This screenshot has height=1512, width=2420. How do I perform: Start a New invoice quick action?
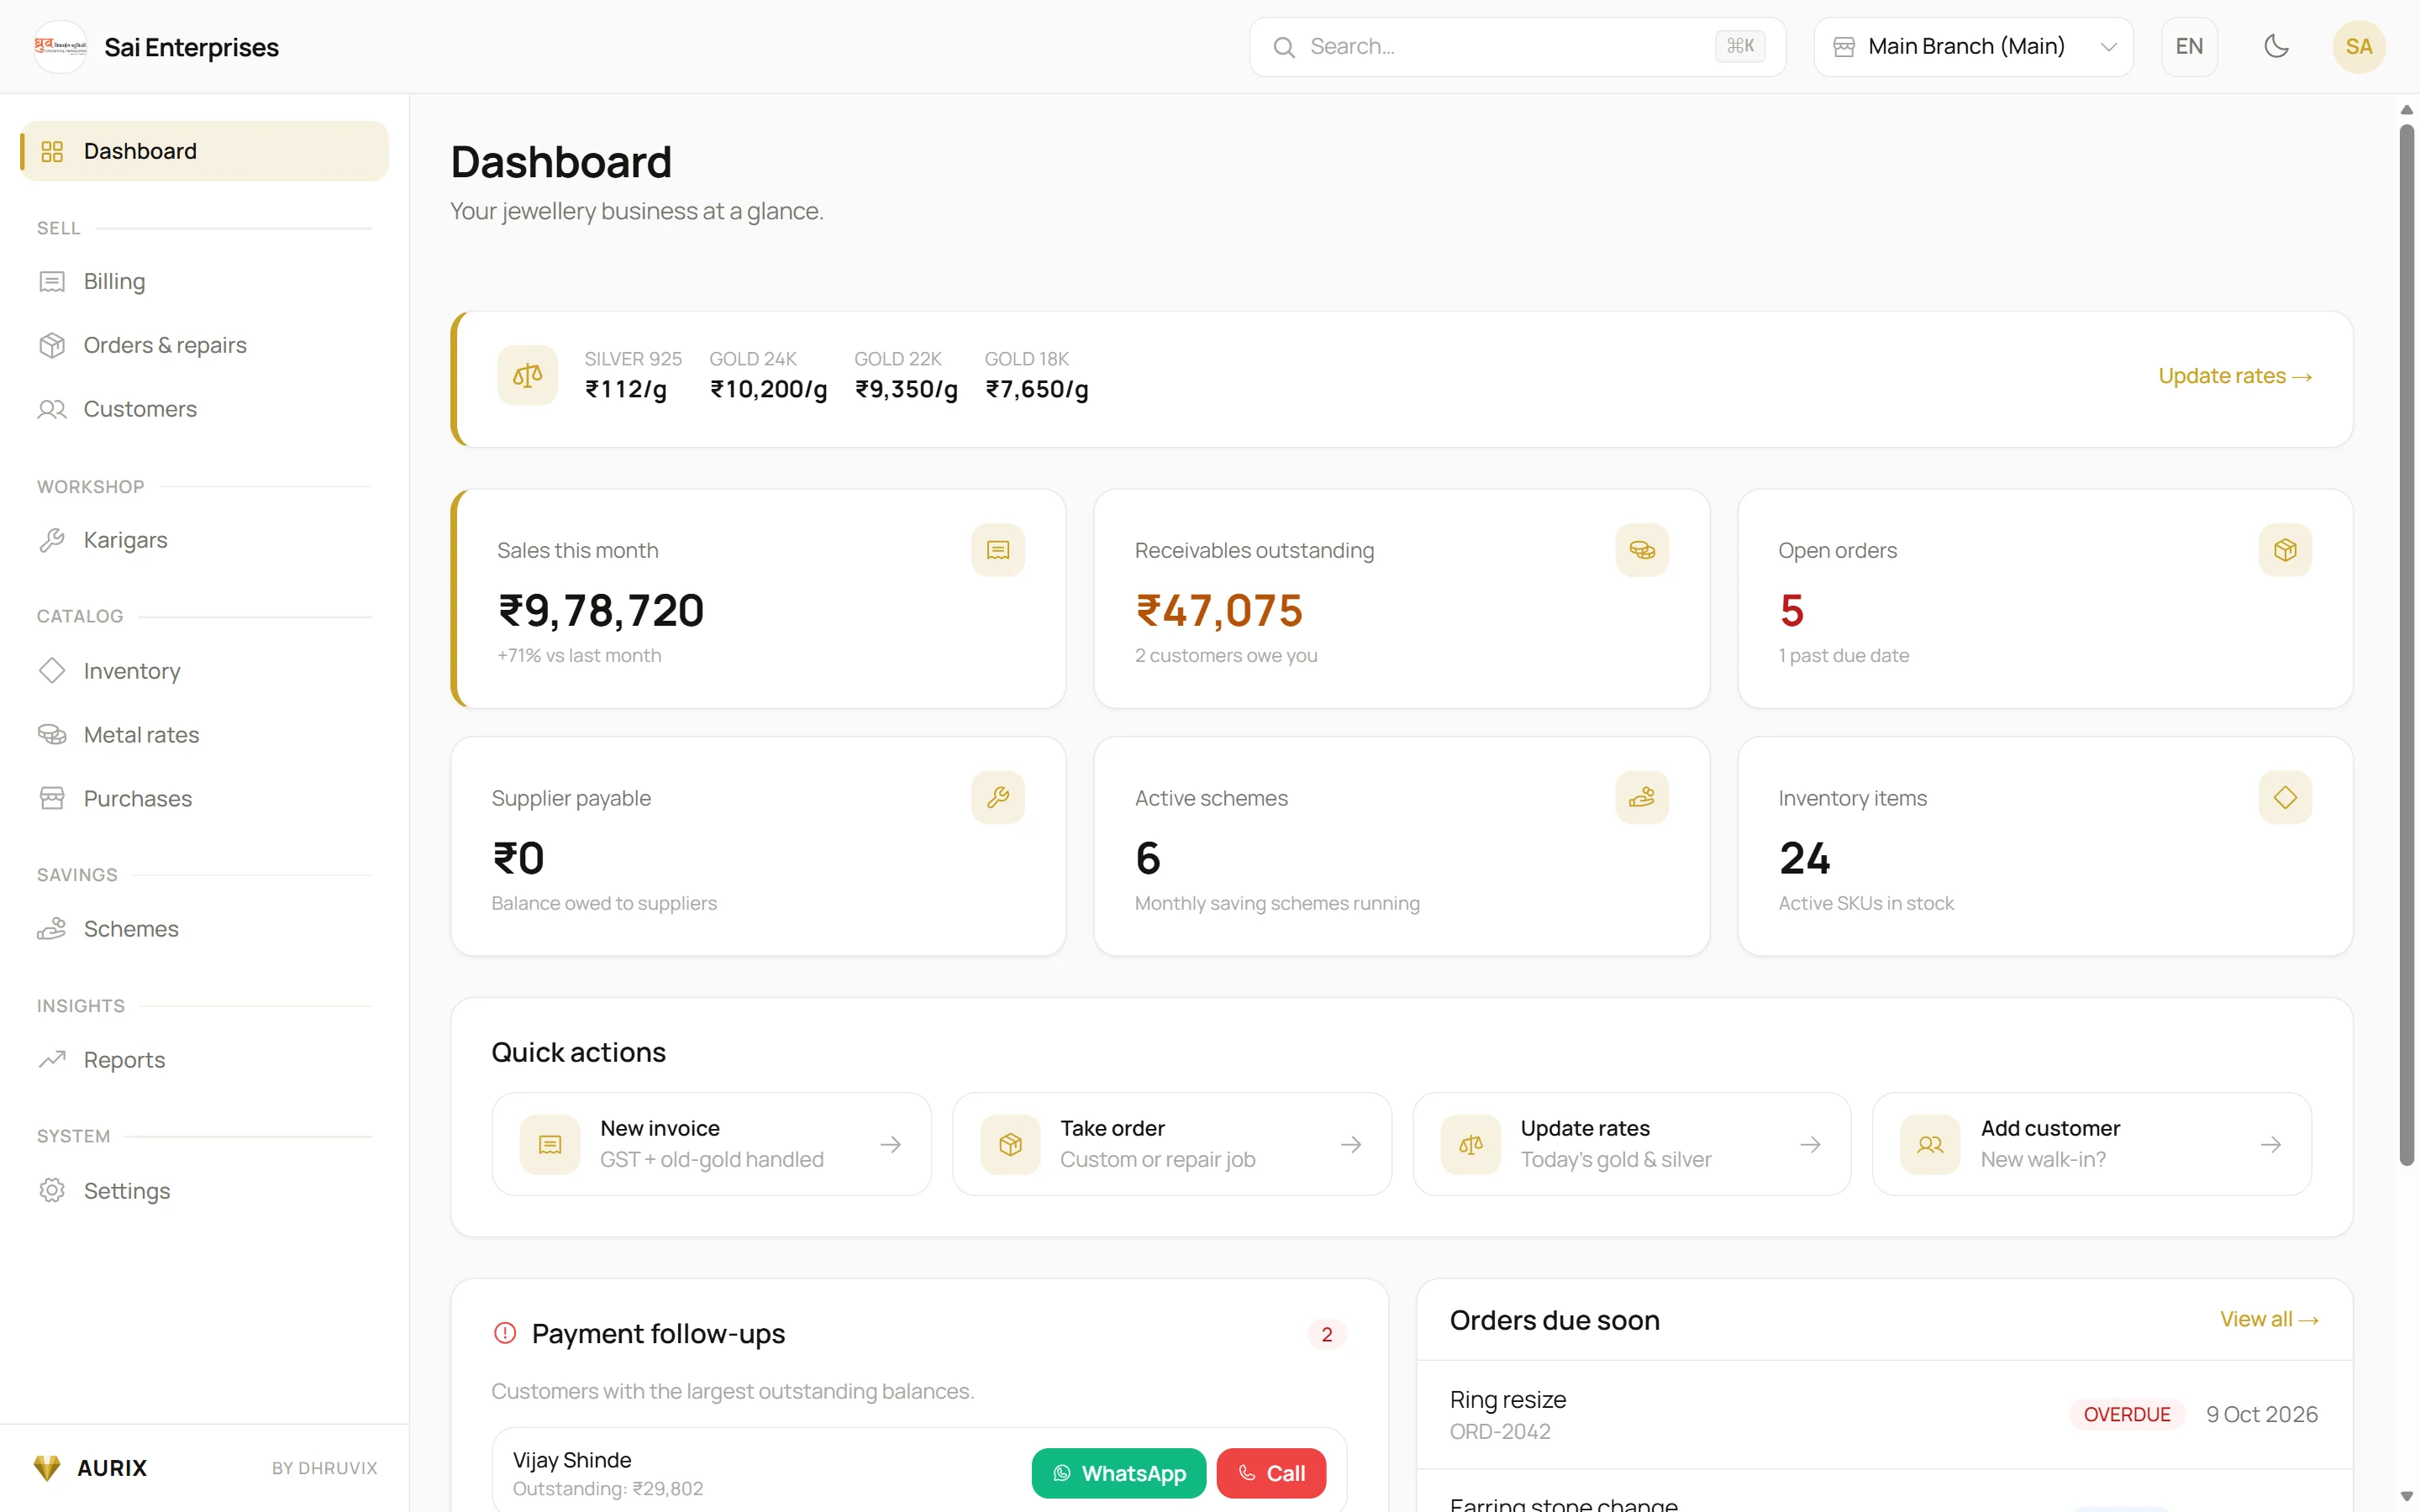(x=711, y=1144)
